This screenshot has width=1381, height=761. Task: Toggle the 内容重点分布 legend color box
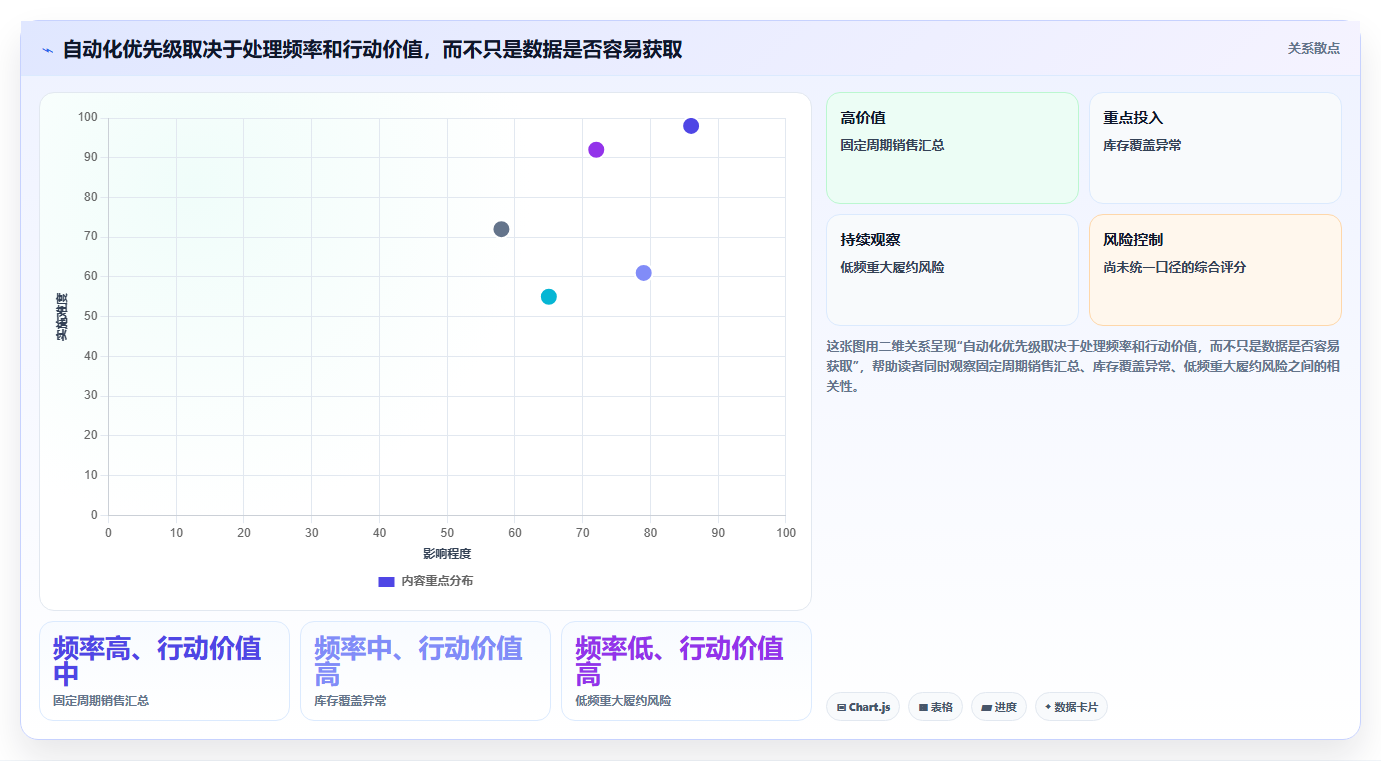coord(386,581)
